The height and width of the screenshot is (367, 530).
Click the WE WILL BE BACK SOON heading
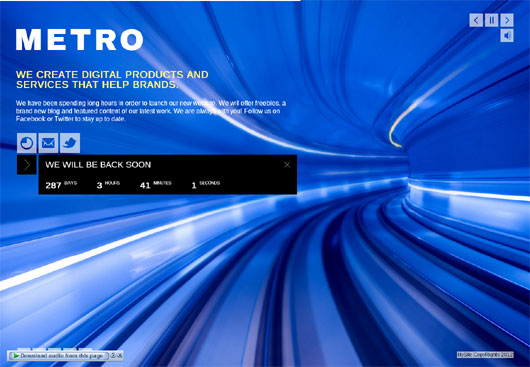click(98, 165)
